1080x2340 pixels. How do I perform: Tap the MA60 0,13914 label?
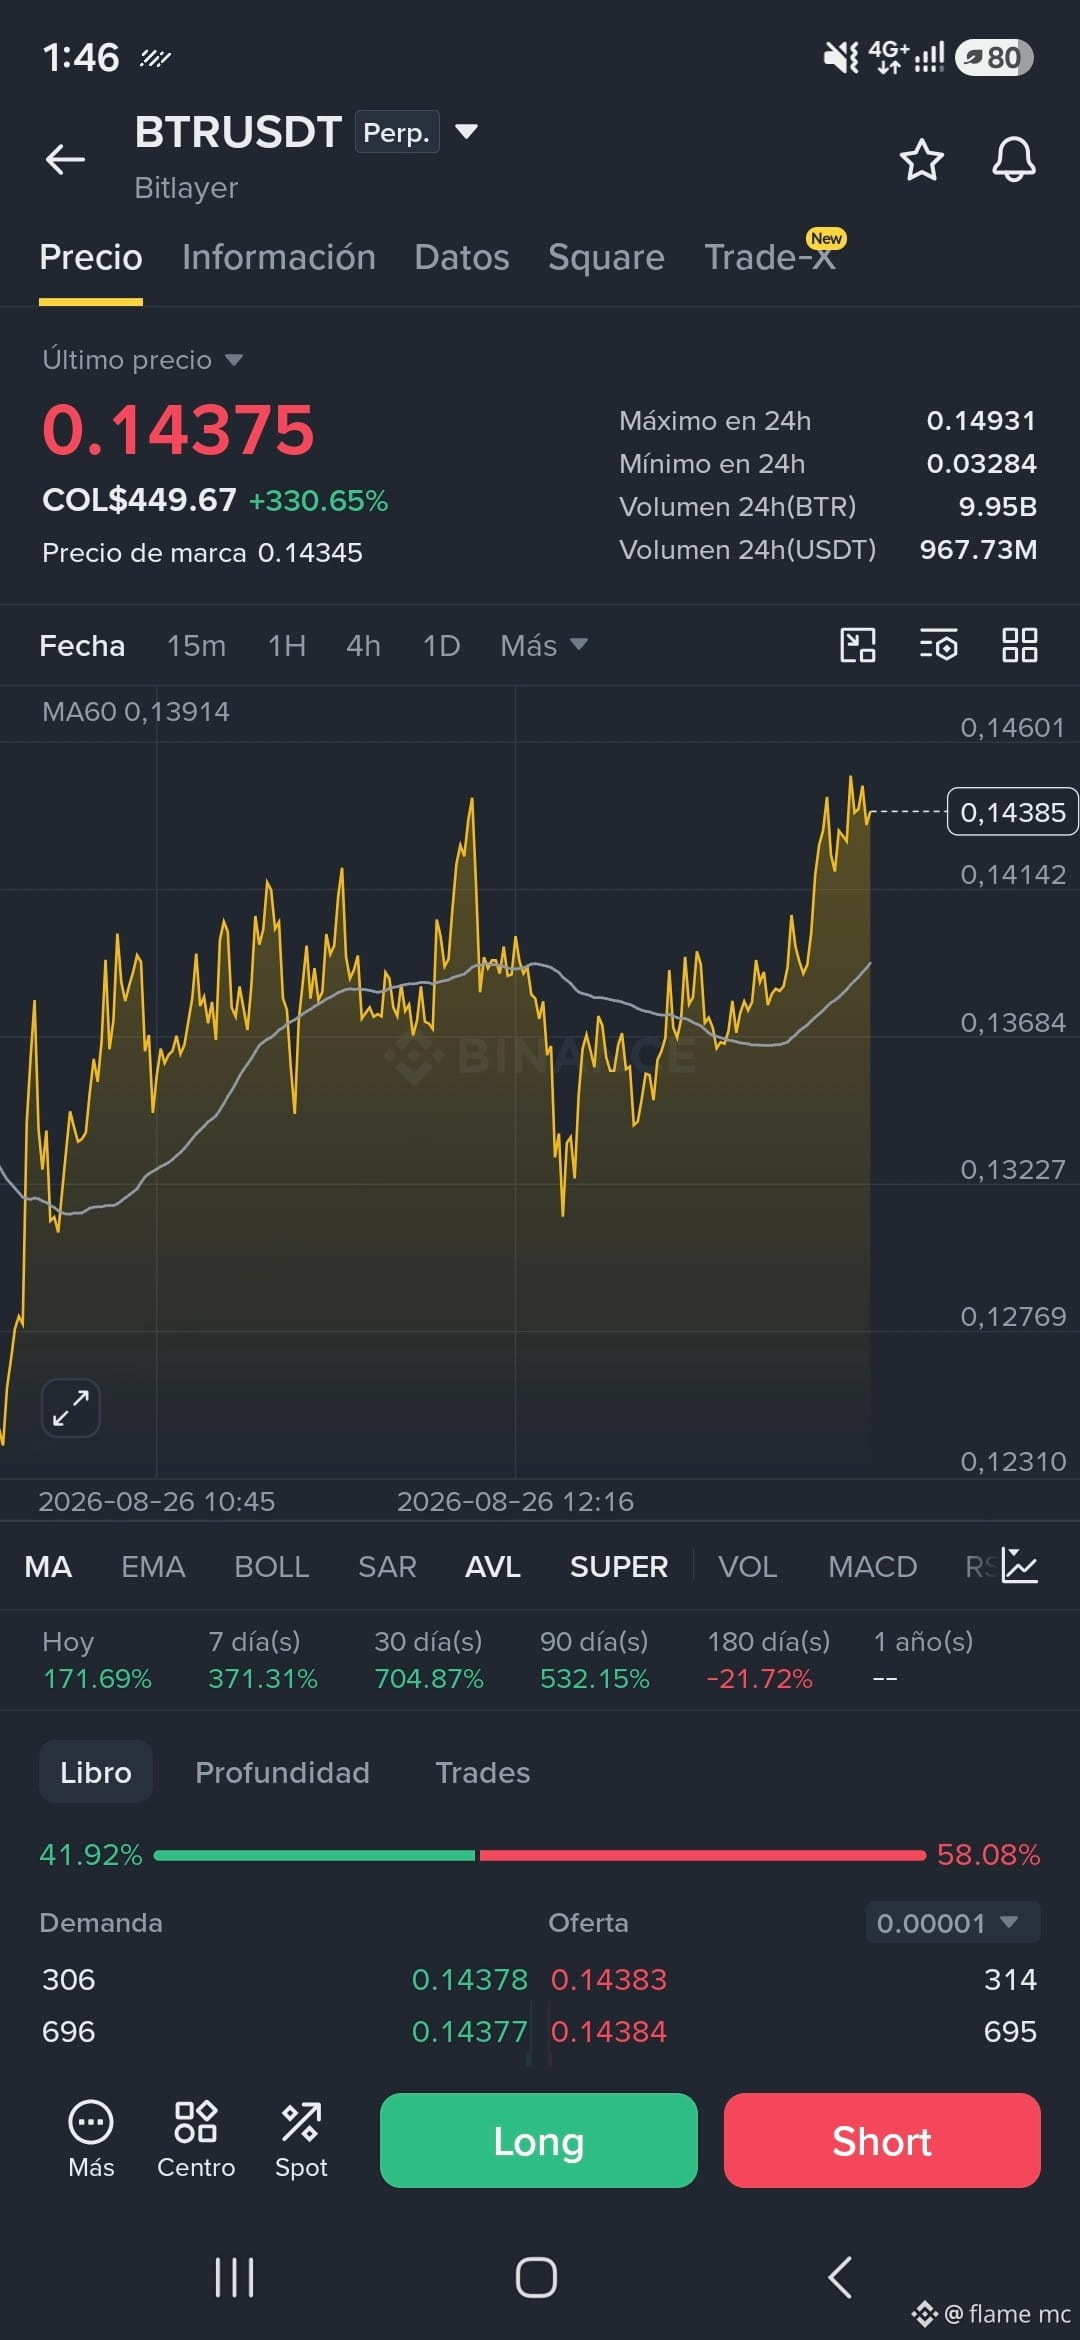136,711
